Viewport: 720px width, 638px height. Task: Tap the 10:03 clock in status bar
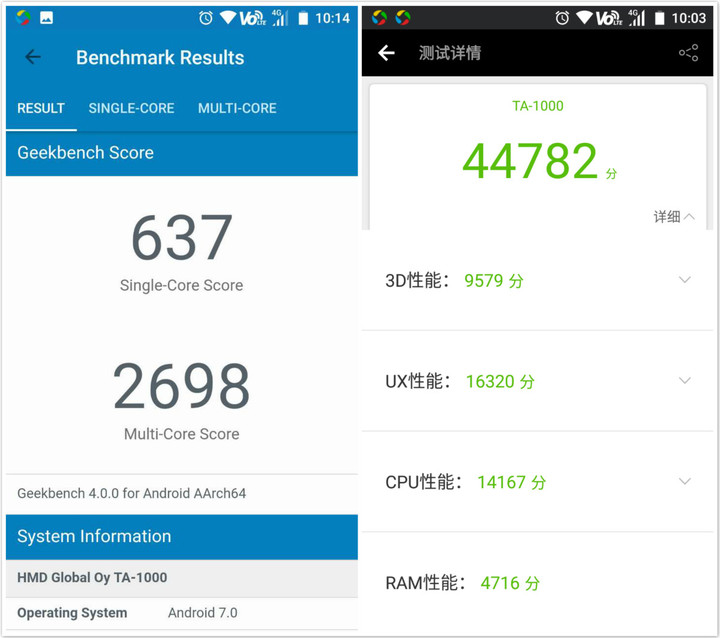click(688, 18)
